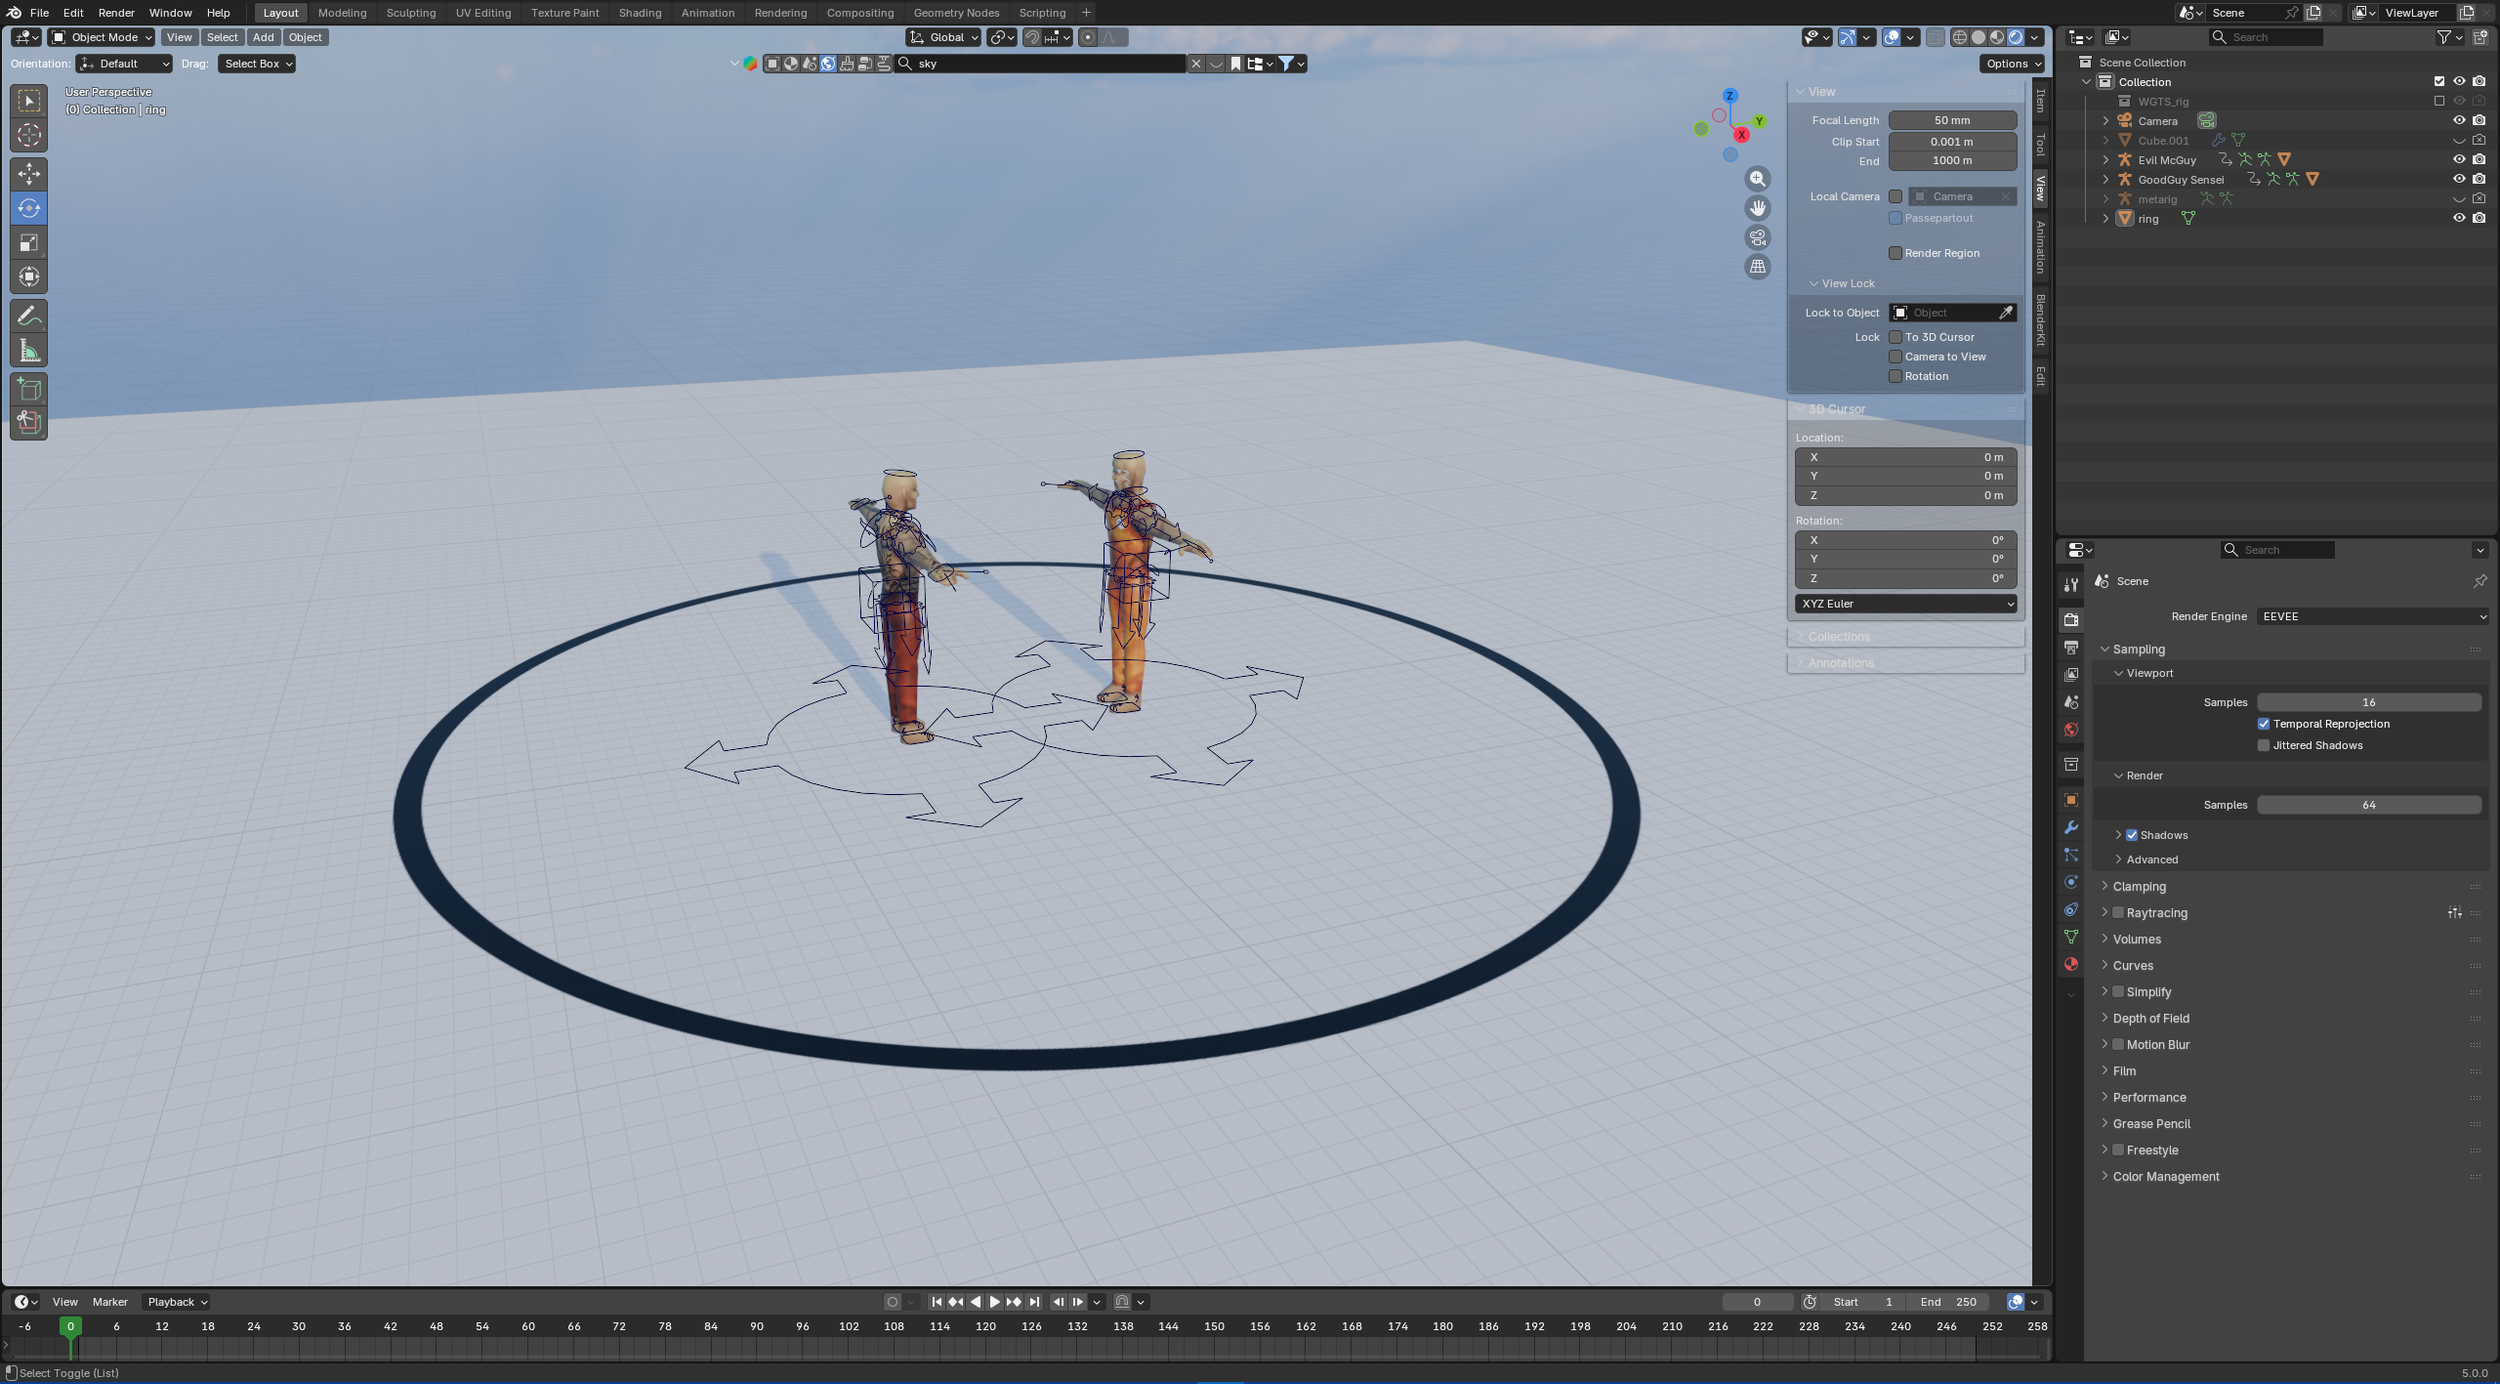Click zoom magnifier icon in viewport

coord(1757,179)
